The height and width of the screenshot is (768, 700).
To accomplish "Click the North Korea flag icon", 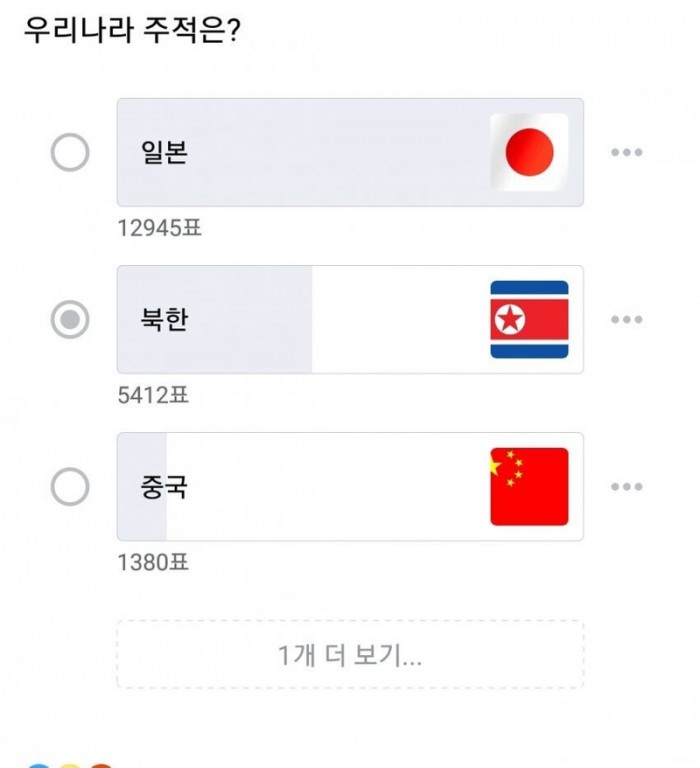I will tap(529, 320).
